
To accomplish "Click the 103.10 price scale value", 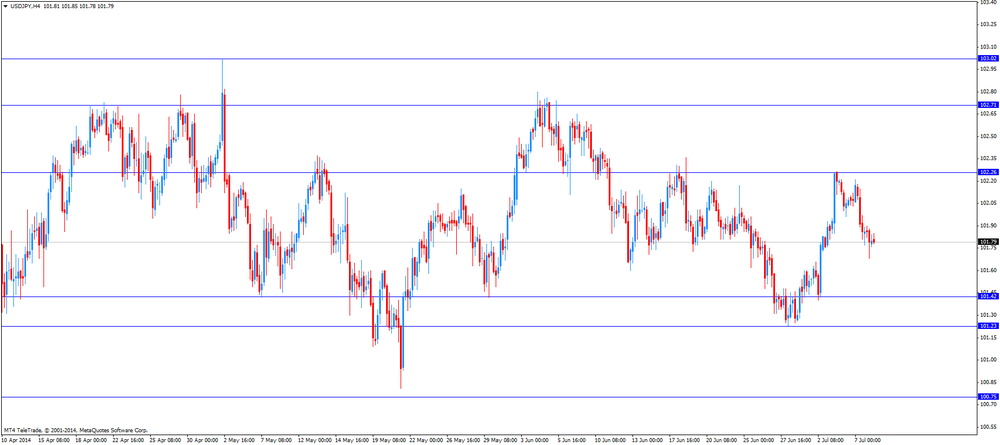I will click(988, 47).
